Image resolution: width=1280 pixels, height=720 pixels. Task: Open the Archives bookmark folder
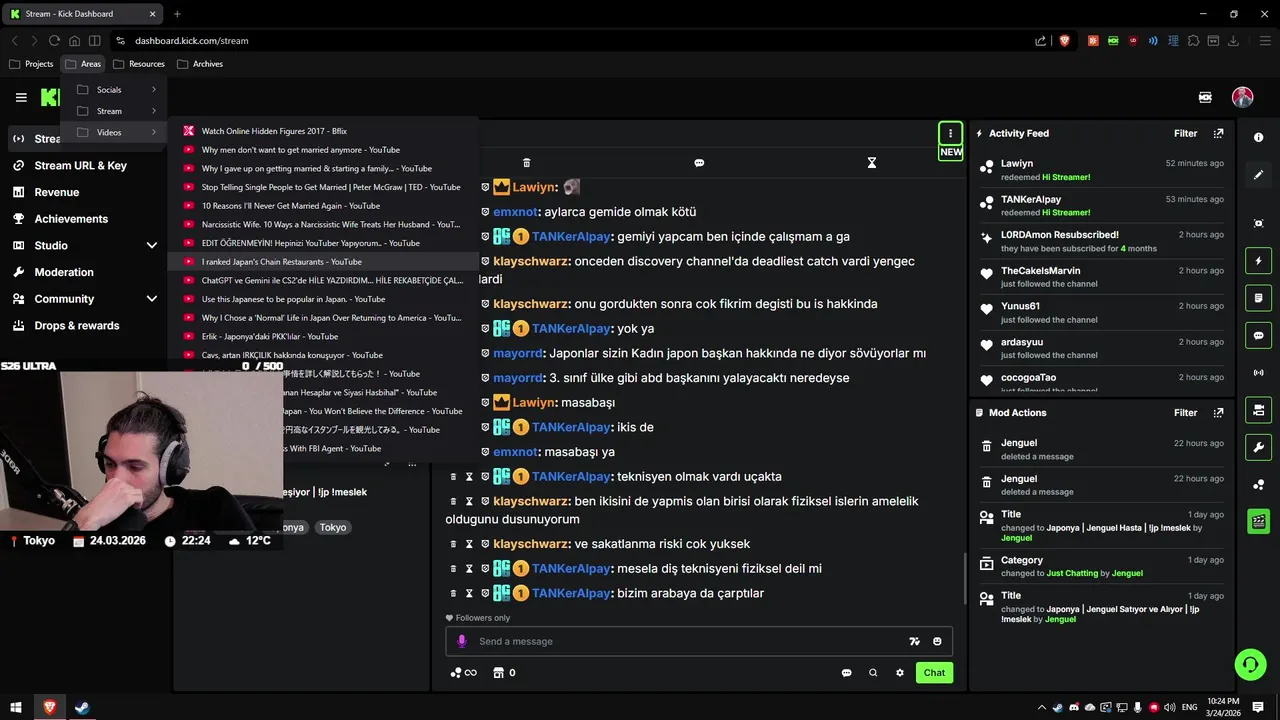coord(200,64)
